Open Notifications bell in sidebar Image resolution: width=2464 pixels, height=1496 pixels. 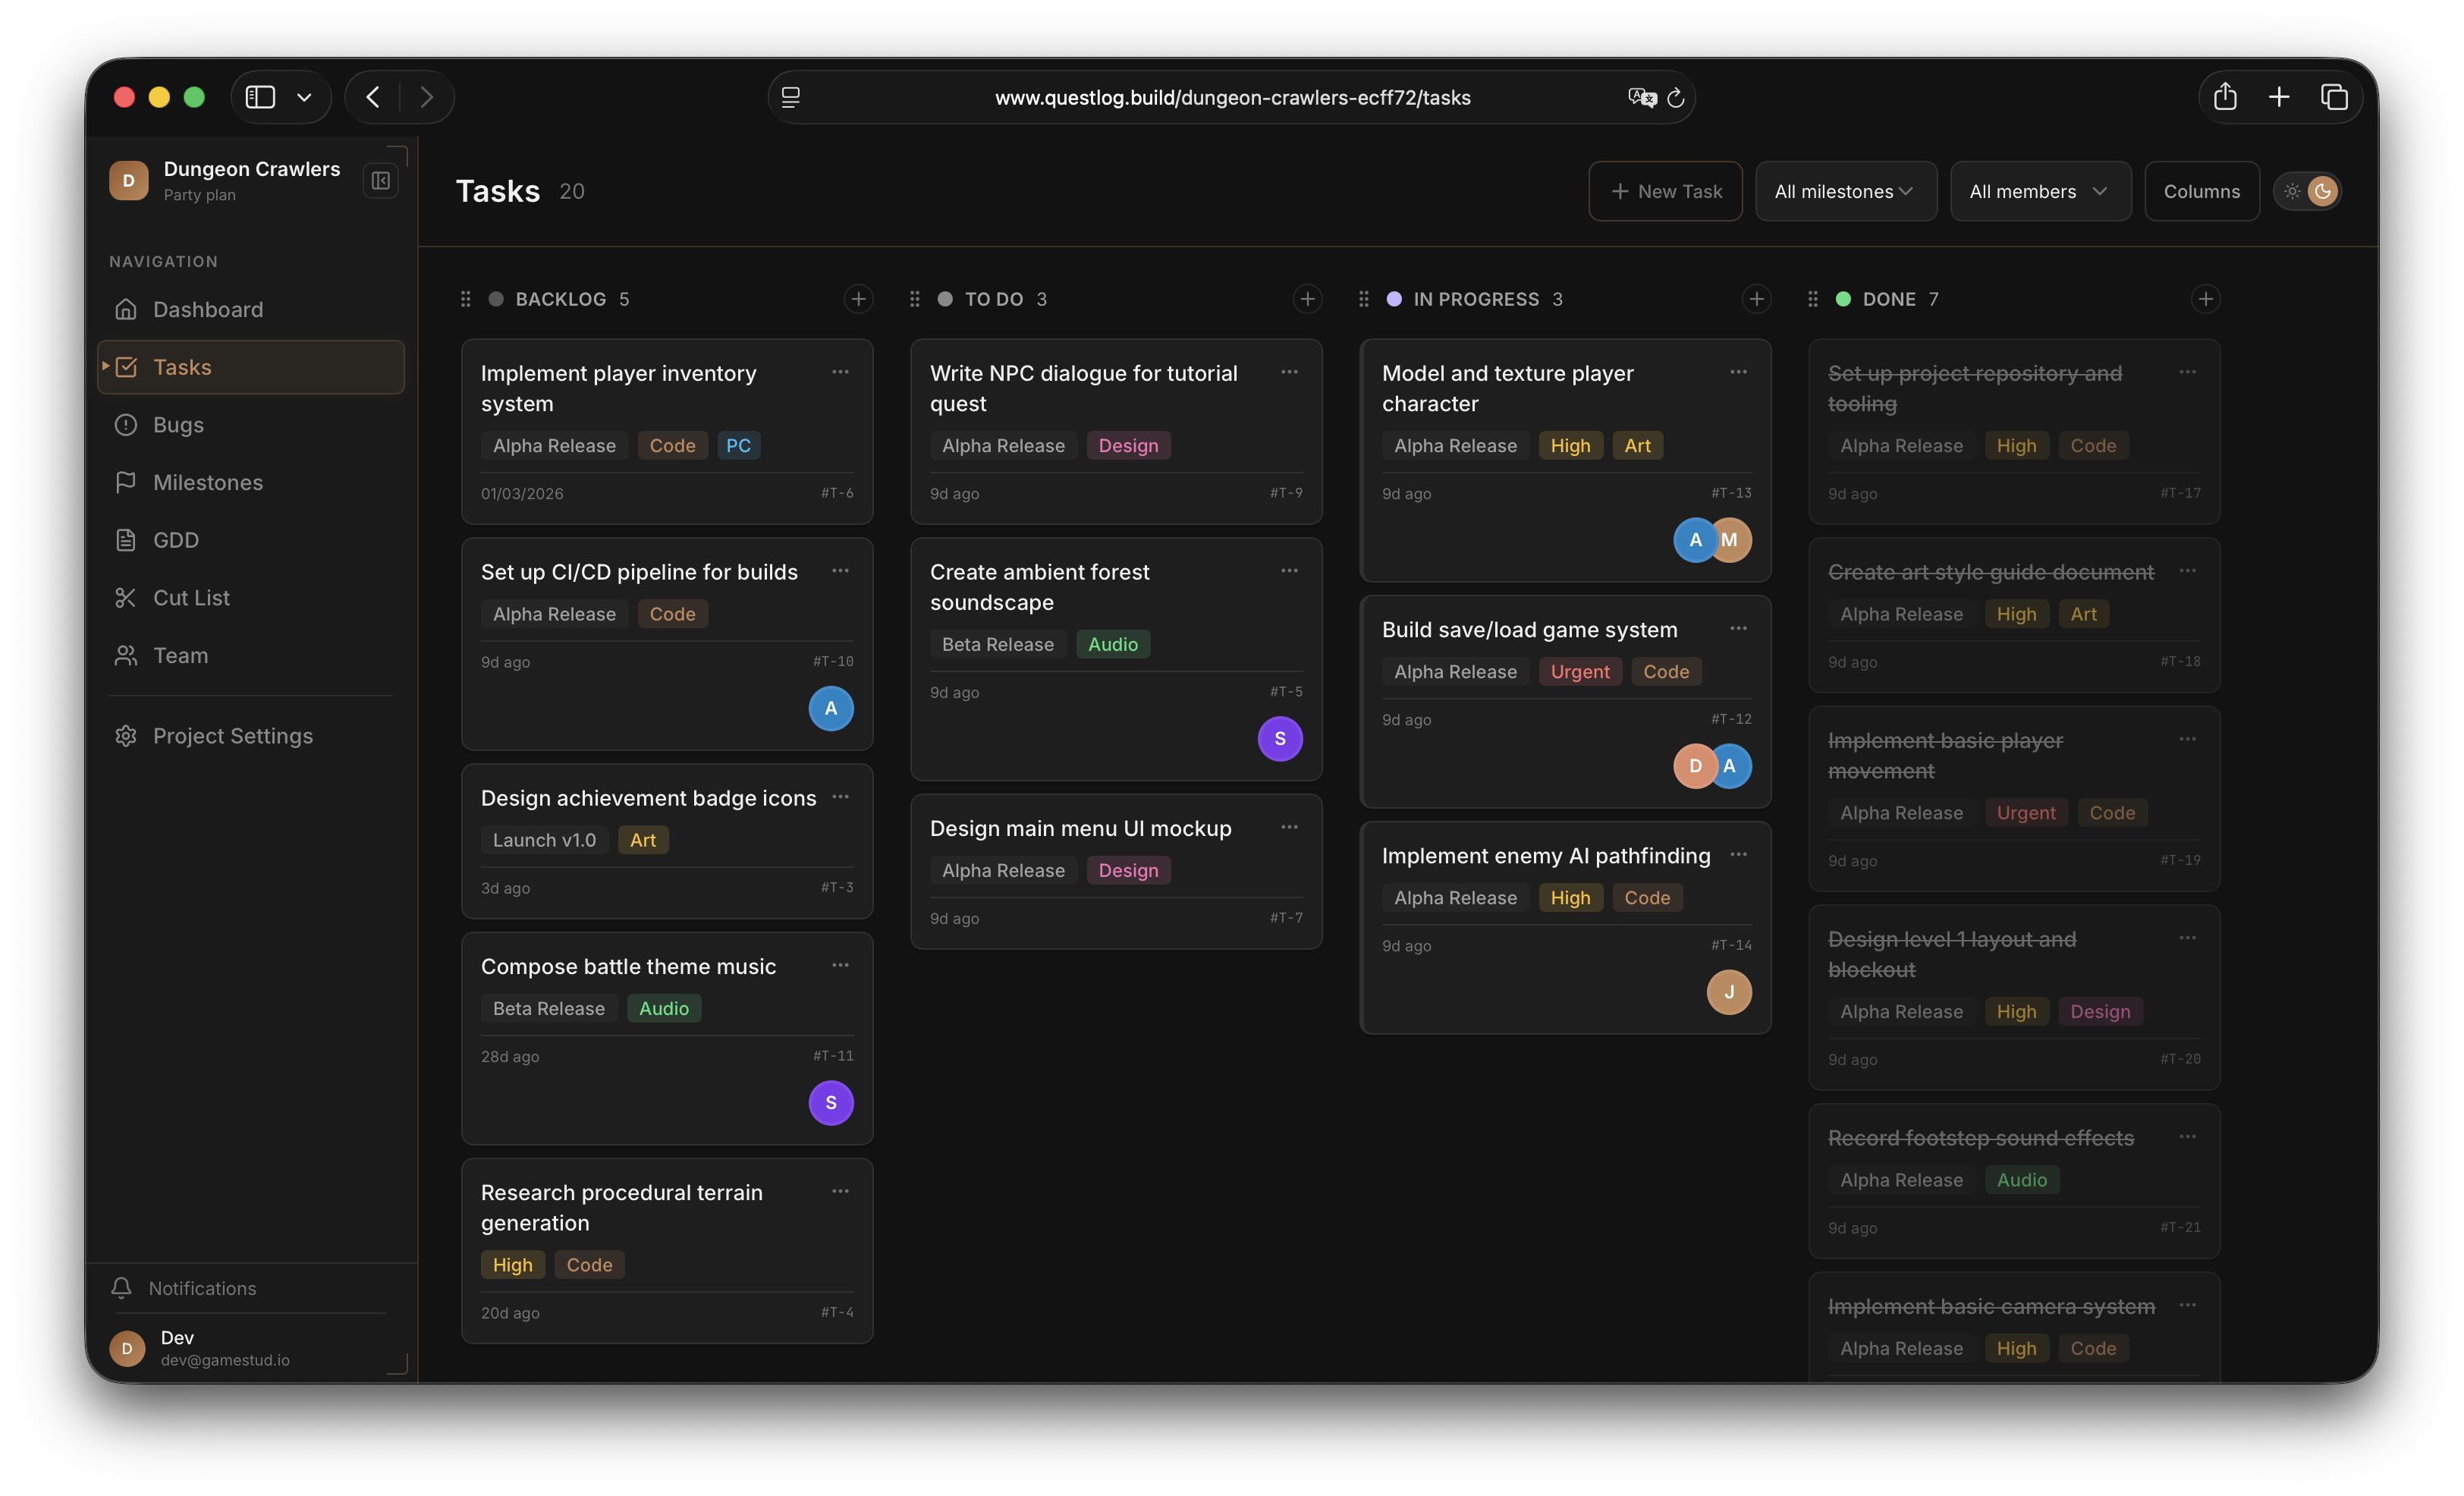coord(121,1288)
